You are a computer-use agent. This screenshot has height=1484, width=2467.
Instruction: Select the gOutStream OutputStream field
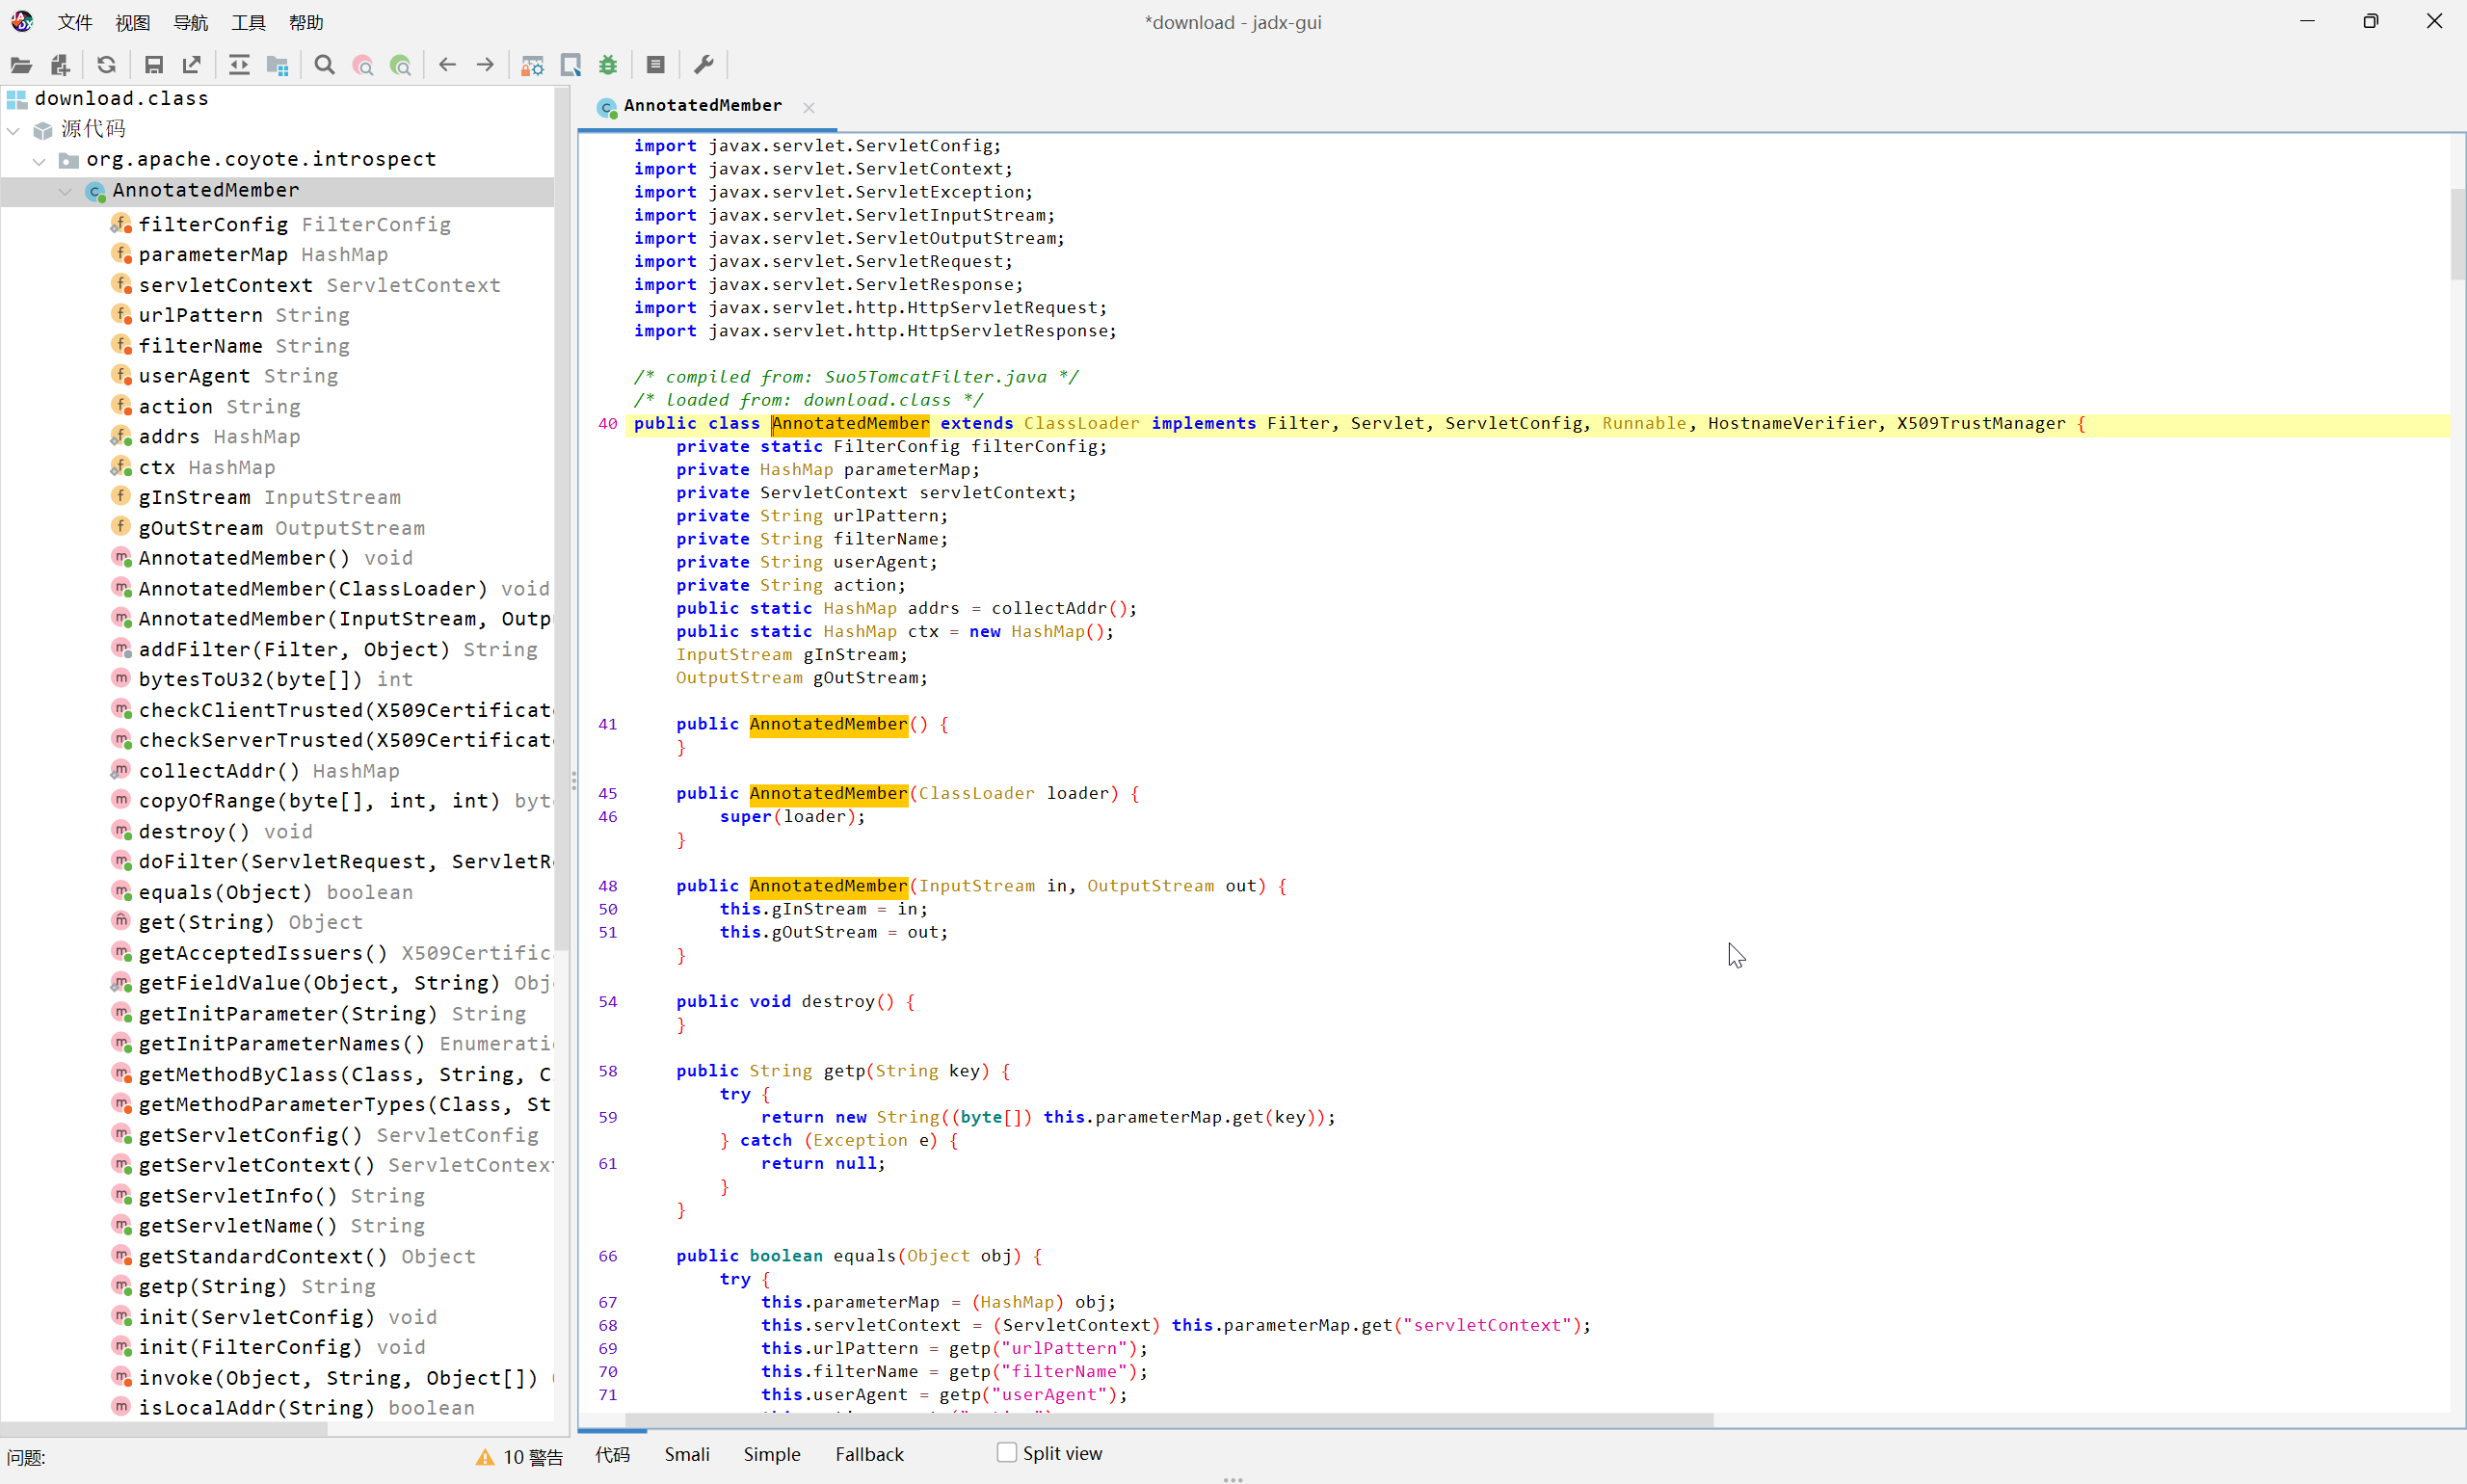click(281, 528)
